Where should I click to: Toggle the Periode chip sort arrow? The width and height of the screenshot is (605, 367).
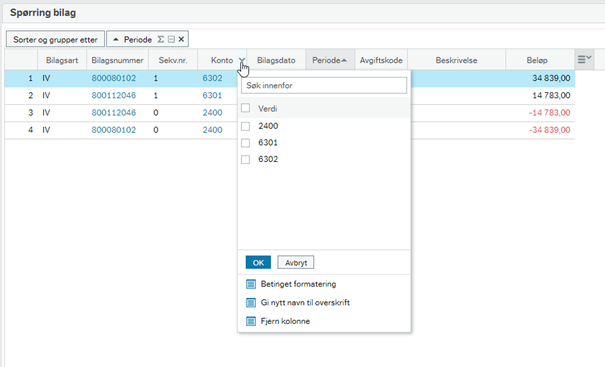pyautogui.click(x=115, y=39)
